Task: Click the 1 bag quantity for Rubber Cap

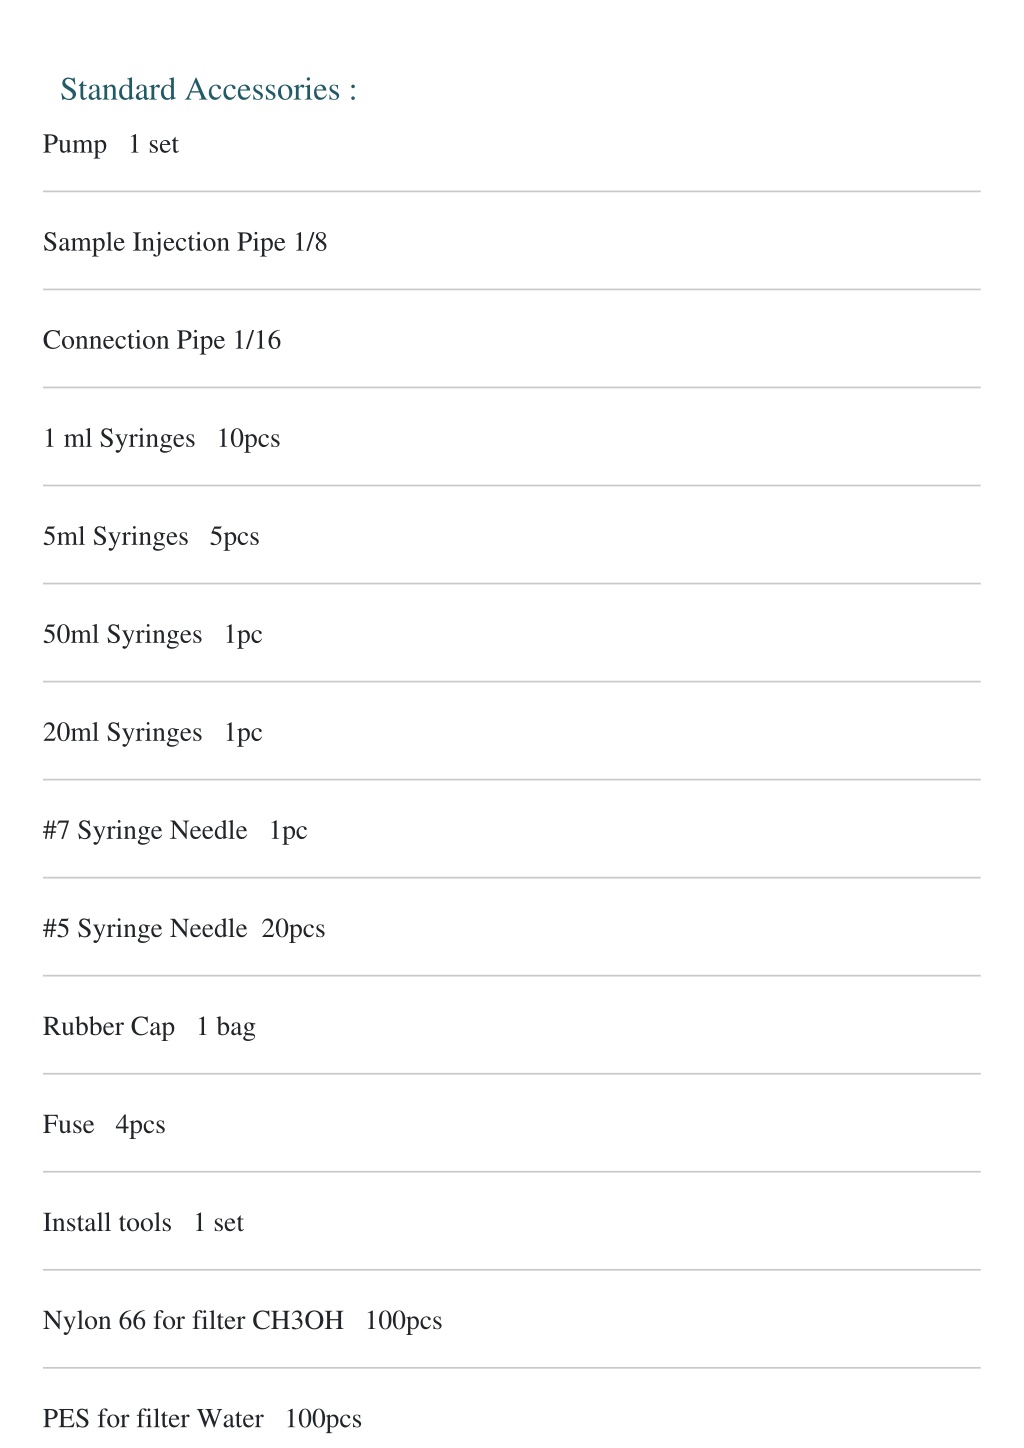Action: point(226,1027)
